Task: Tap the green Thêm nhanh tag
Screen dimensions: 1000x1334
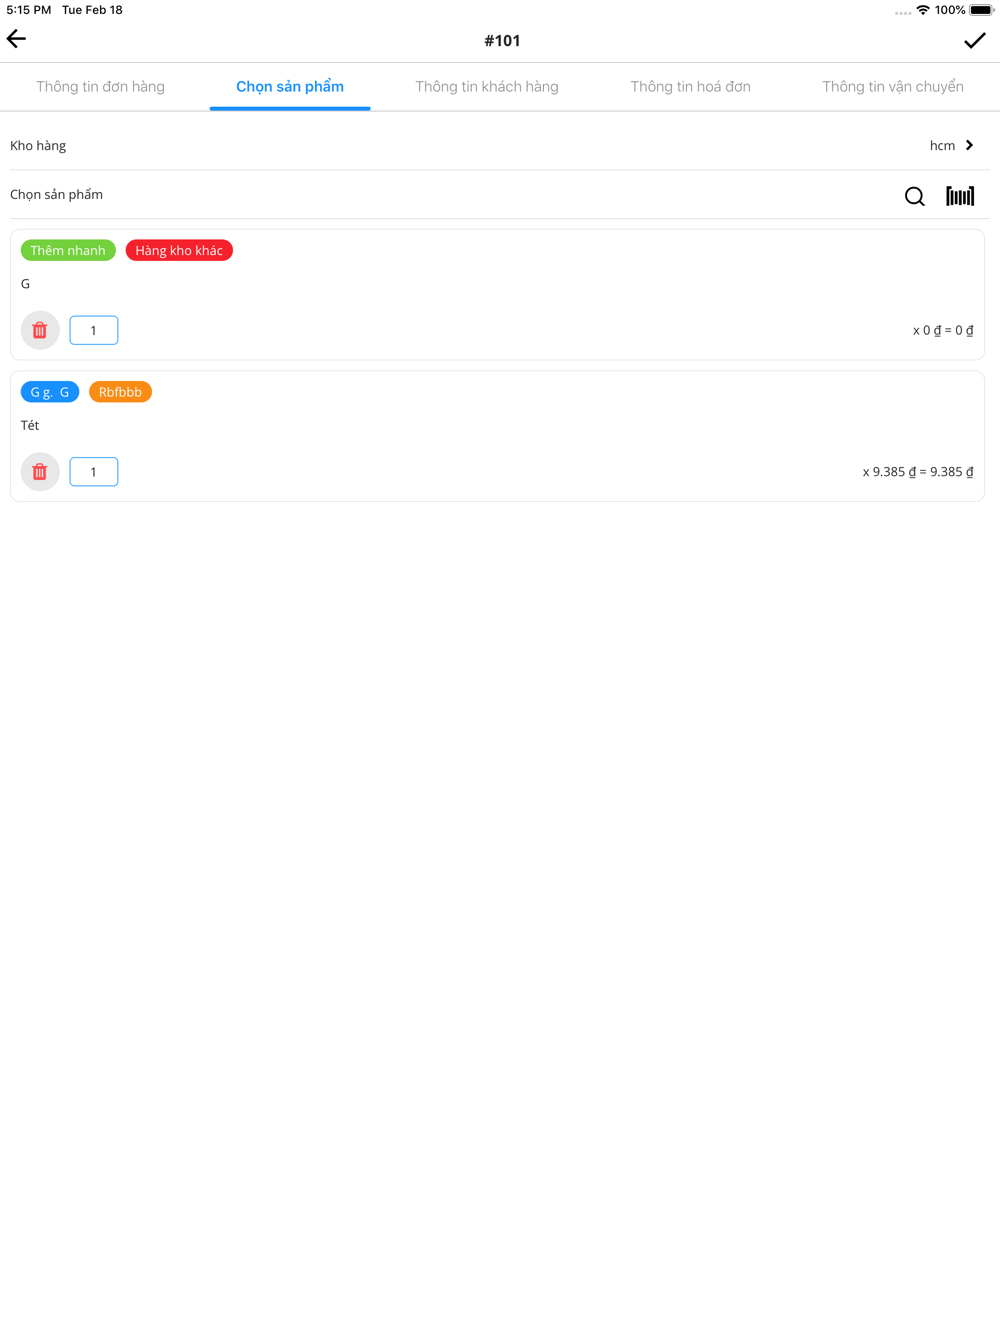Action: coord(68,250)
